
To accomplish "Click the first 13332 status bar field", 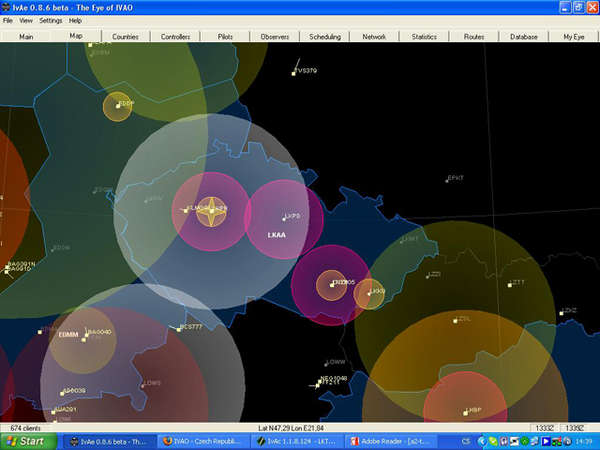I will click(545, 428).
